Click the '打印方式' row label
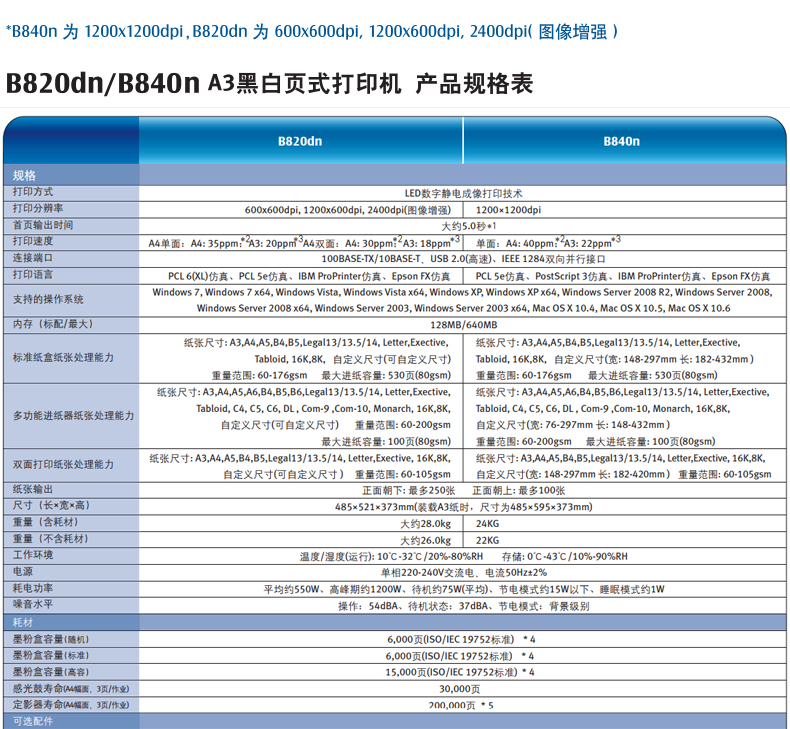 point(33,192)
